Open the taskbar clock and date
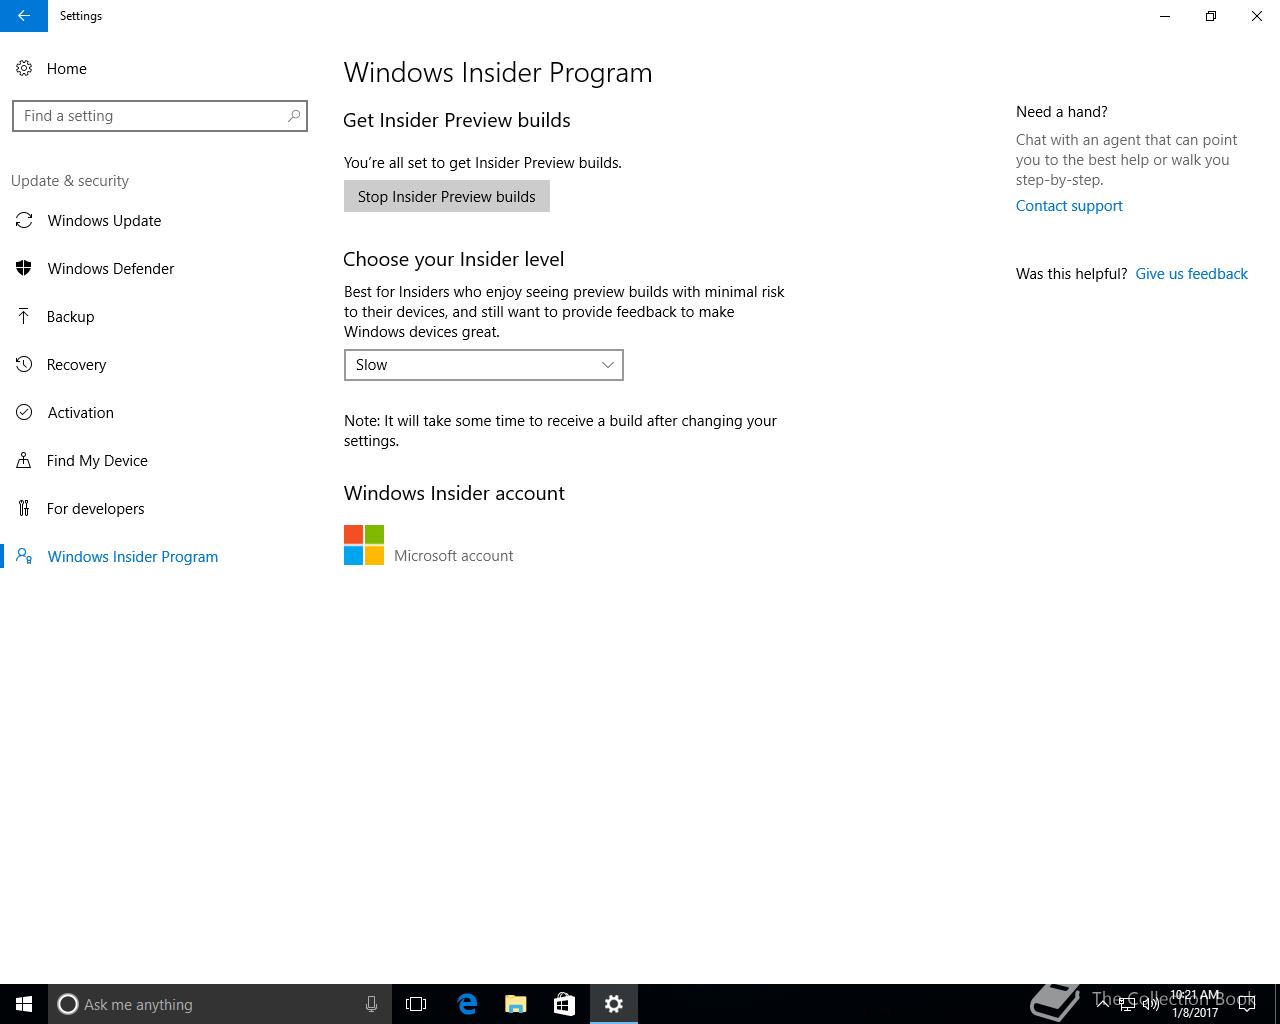The width and height of the screenshot is (1280, 1024). [x=1195, y=1004]
